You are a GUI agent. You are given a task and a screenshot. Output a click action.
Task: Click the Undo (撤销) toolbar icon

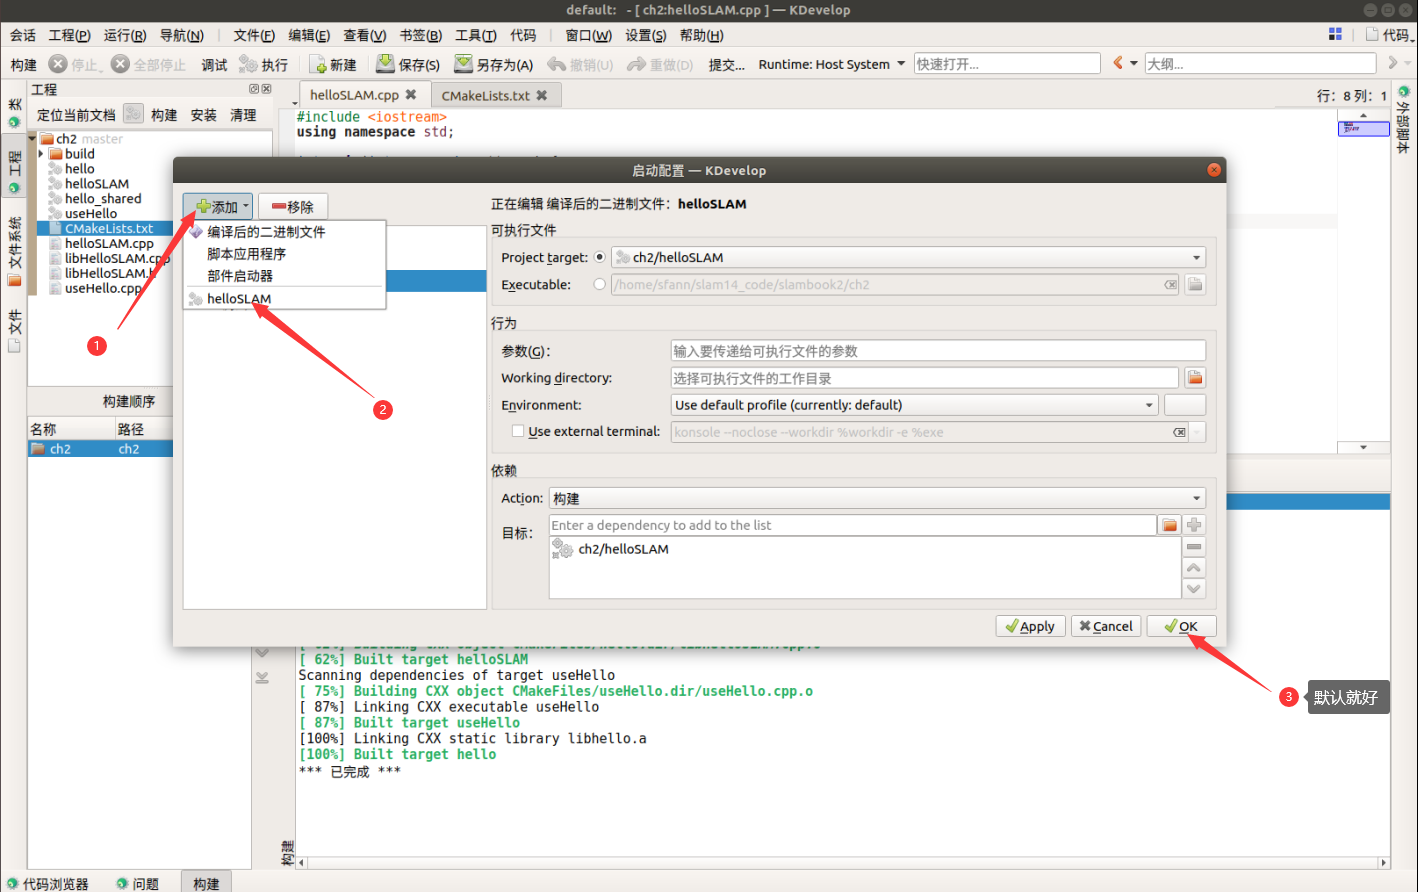click(x=557, y=64)
